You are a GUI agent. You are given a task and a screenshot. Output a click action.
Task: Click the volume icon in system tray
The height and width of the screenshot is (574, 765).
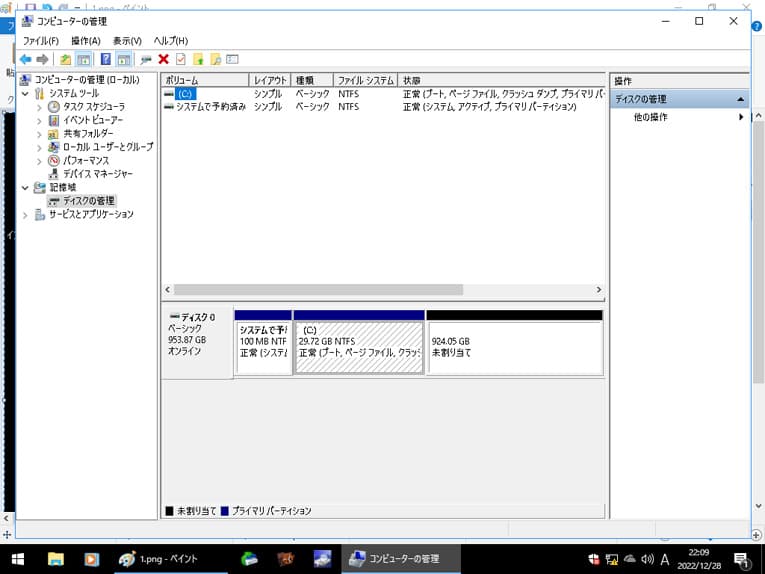(647, 559)
